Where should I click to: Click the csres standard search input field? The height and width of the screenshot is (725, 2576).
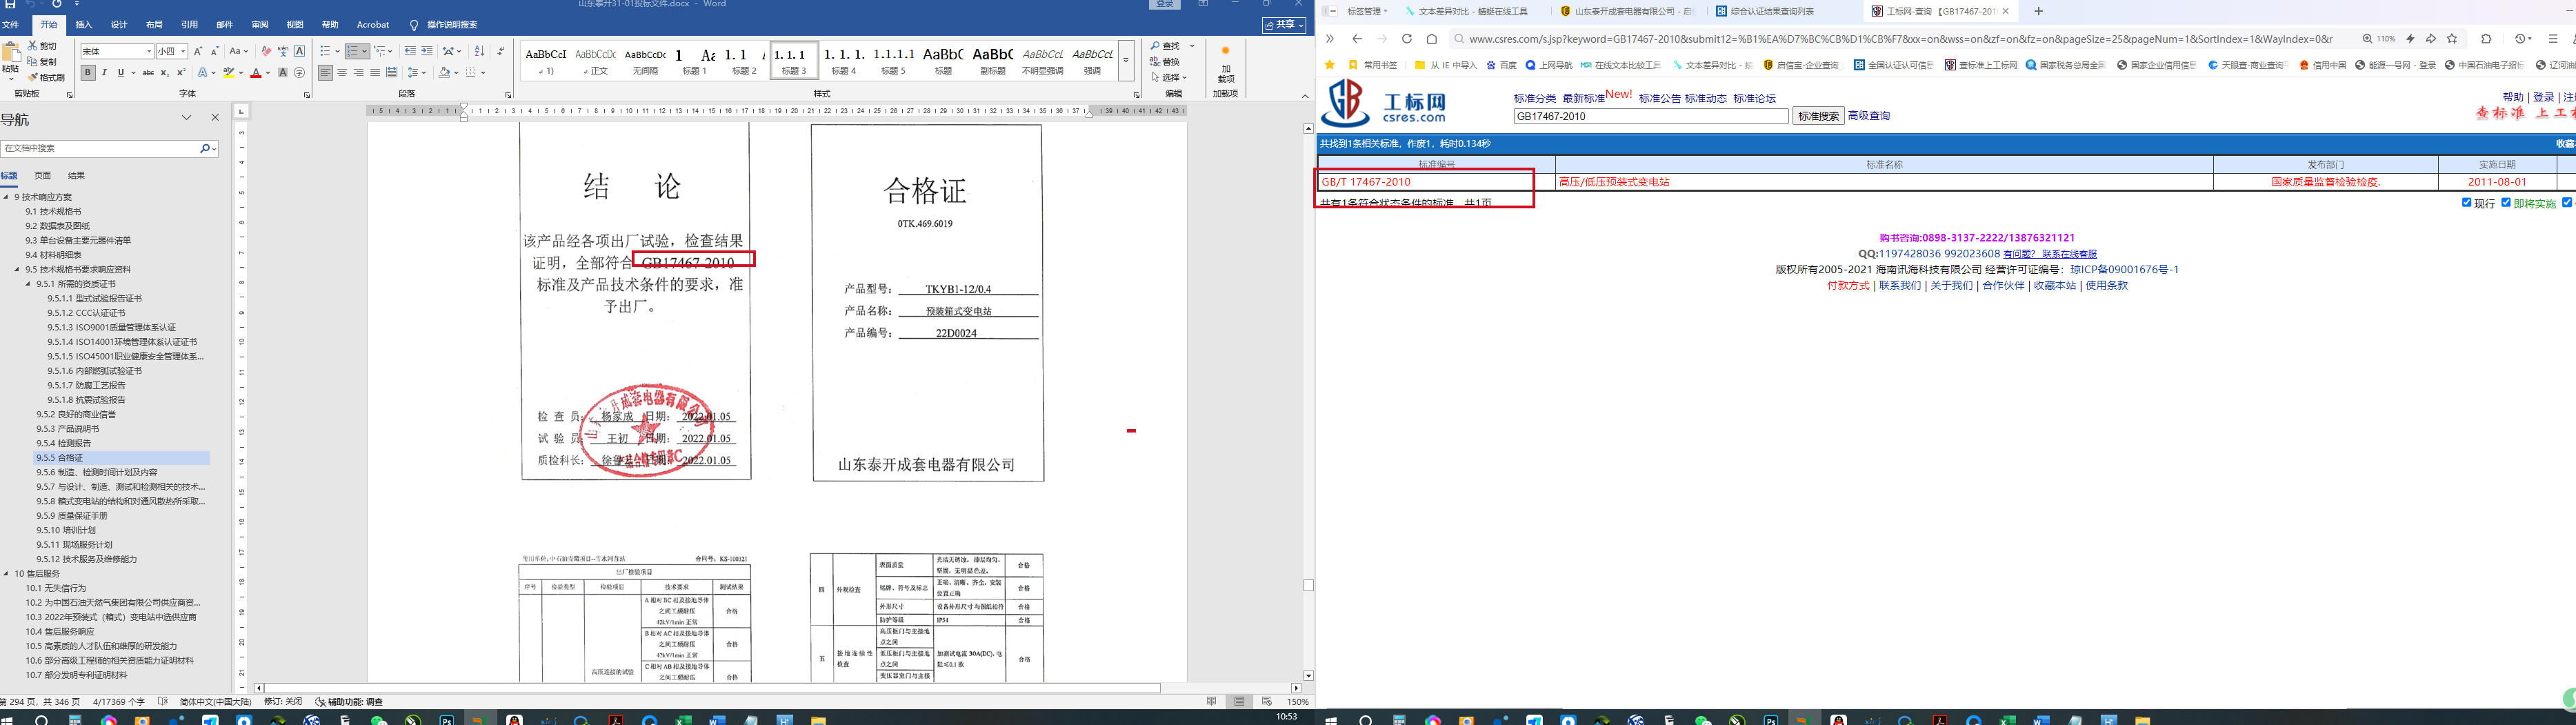(1651, 116)
